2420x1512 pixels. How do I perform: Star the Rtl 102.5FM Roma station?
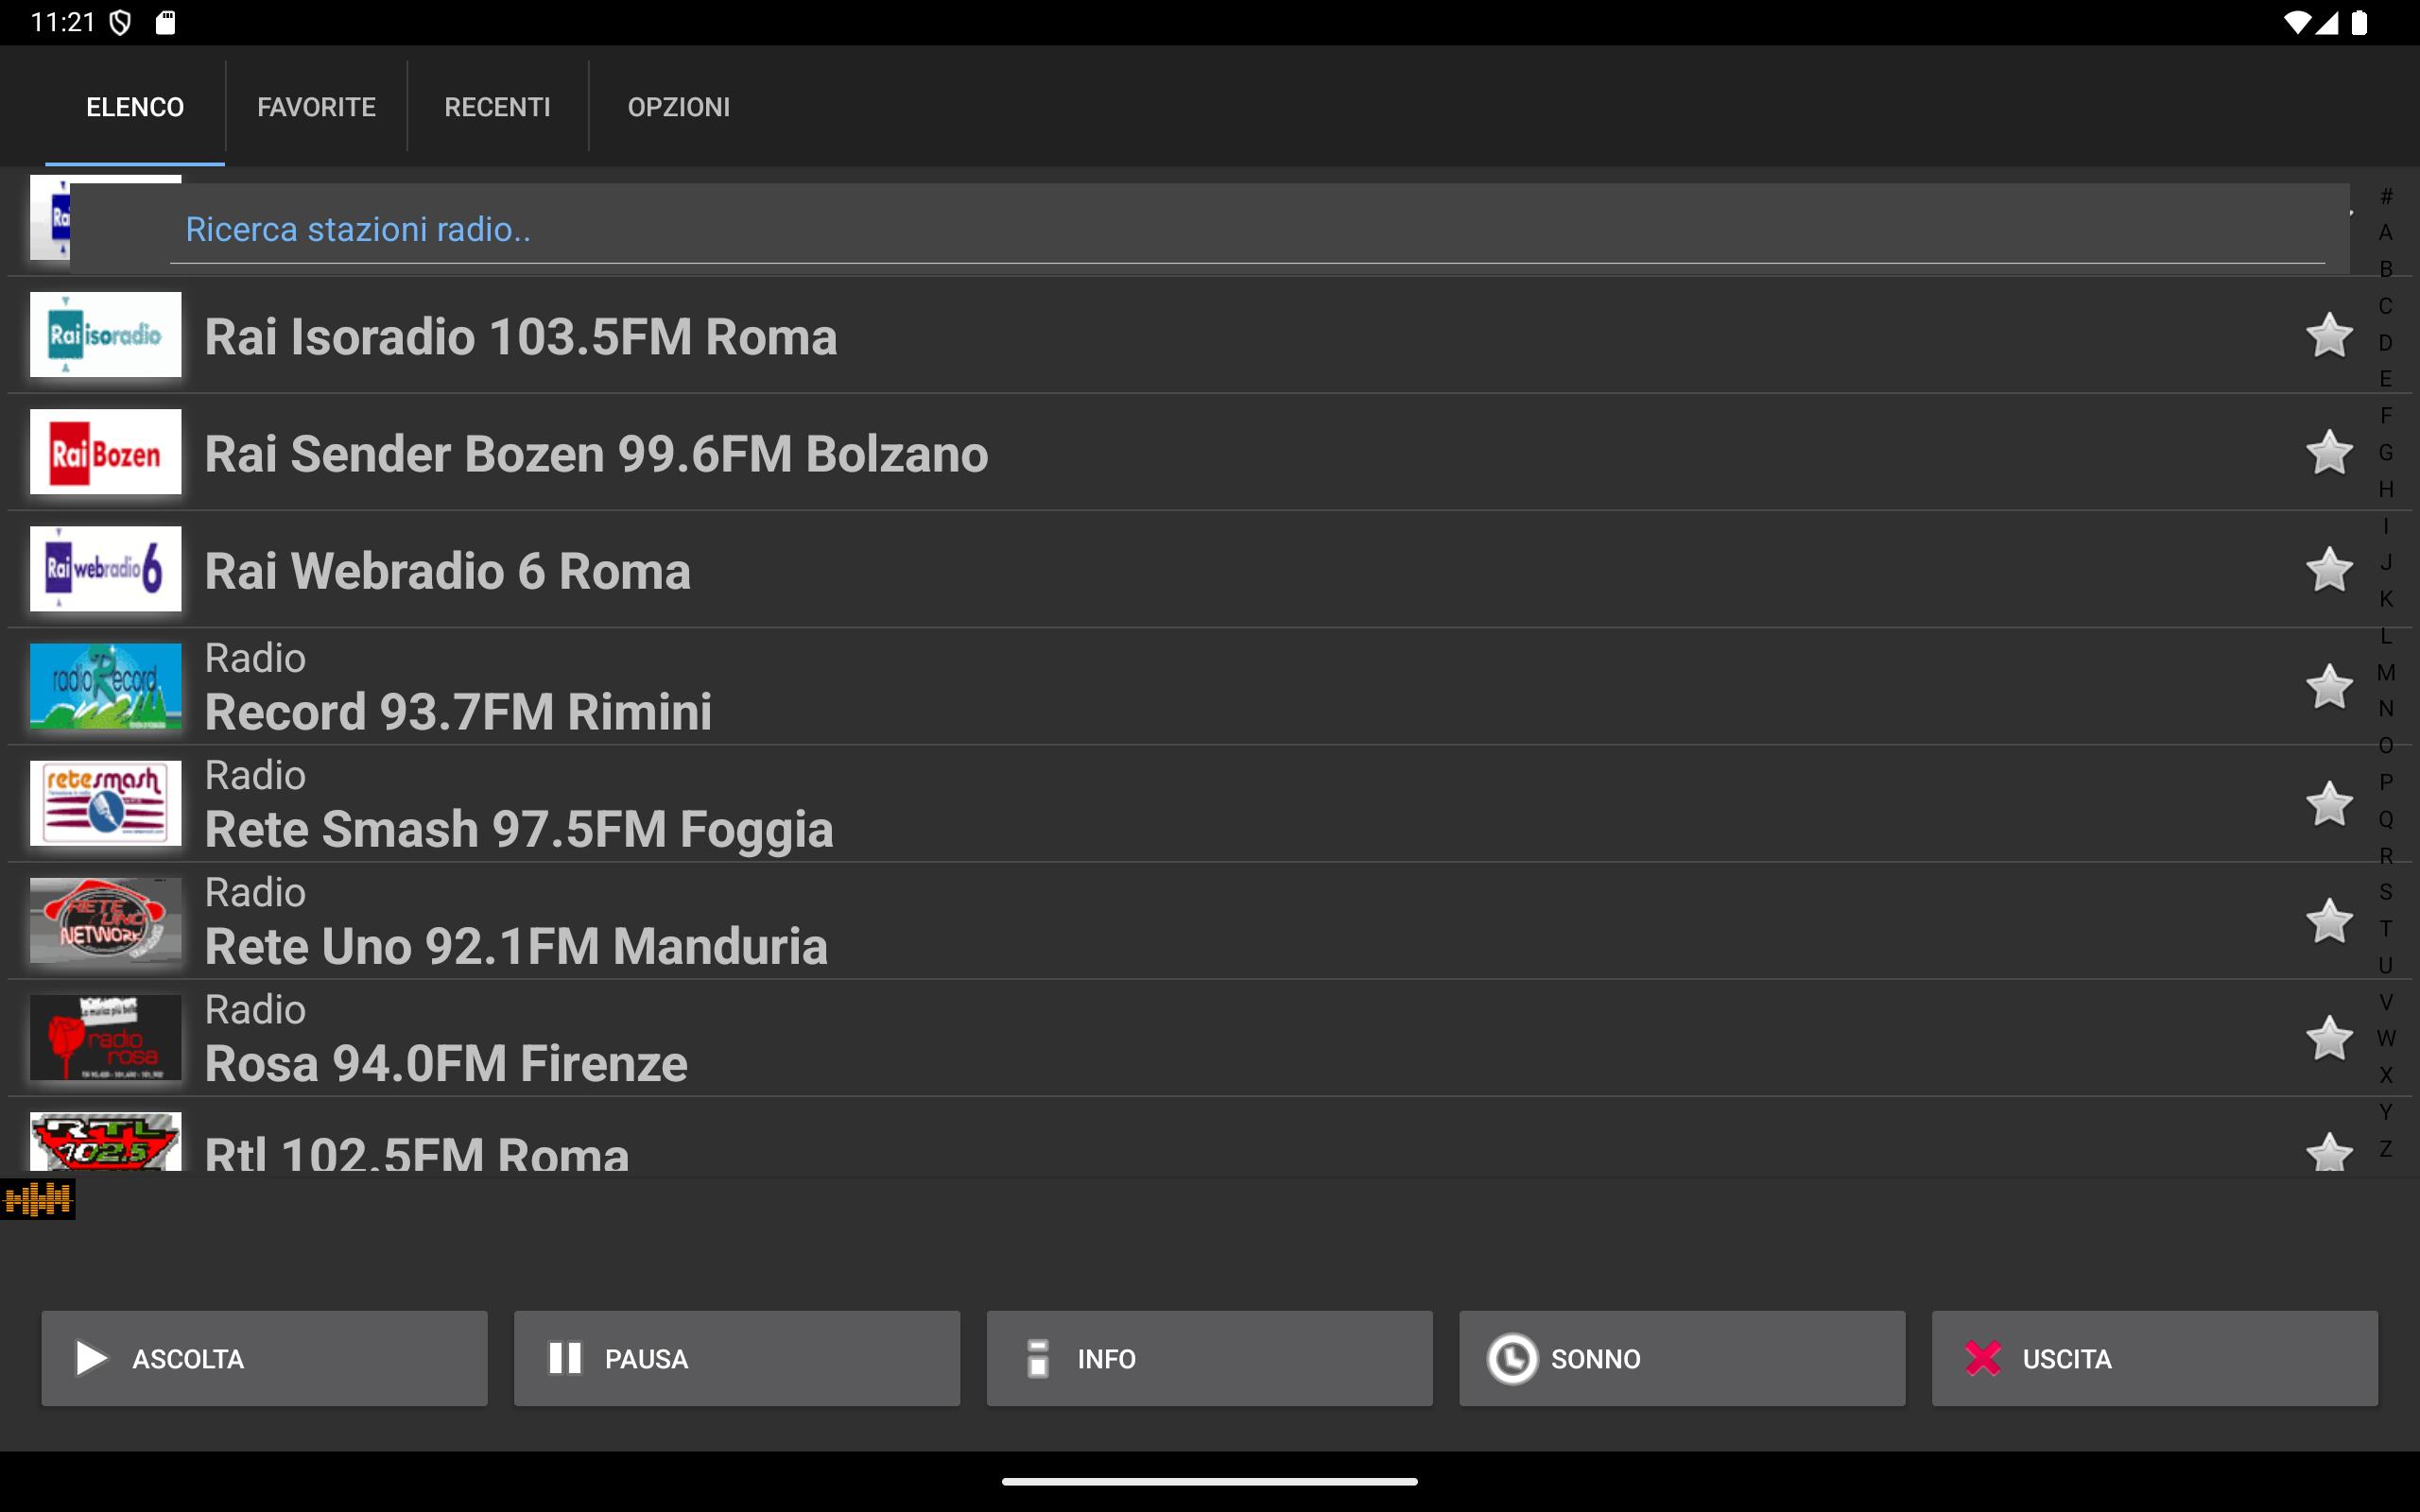pyautogui.click(x=2329, y=1152)
